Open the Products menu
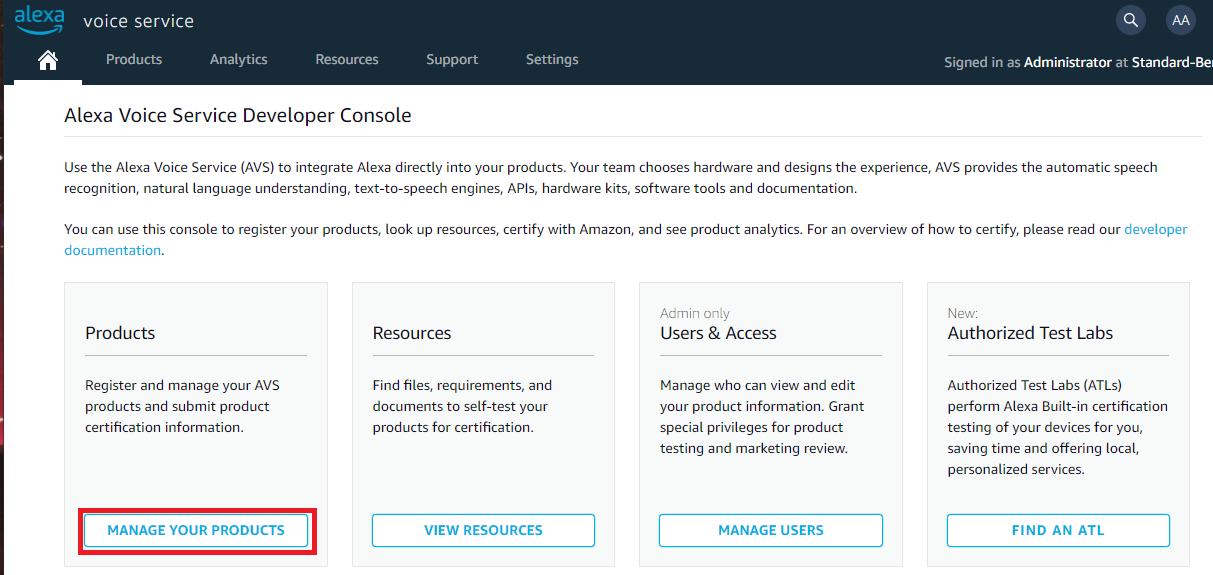The width and height of the screenshot is (1213, 575). pyautogui.click(x=134, y=59)
